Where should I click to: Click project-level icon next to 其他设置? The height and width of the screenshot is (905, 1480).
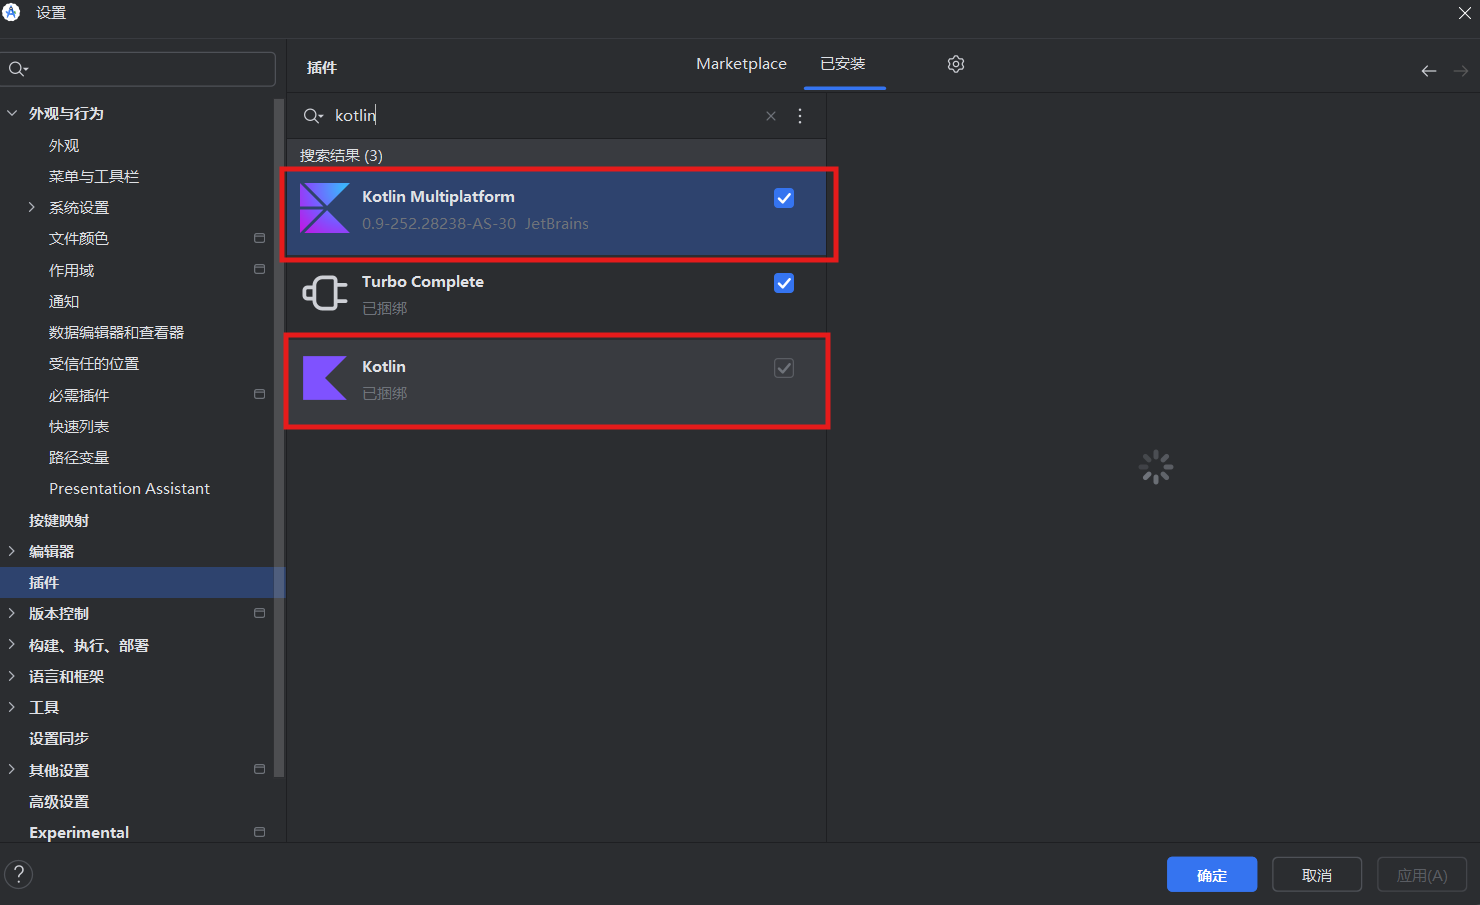point(260,769)
